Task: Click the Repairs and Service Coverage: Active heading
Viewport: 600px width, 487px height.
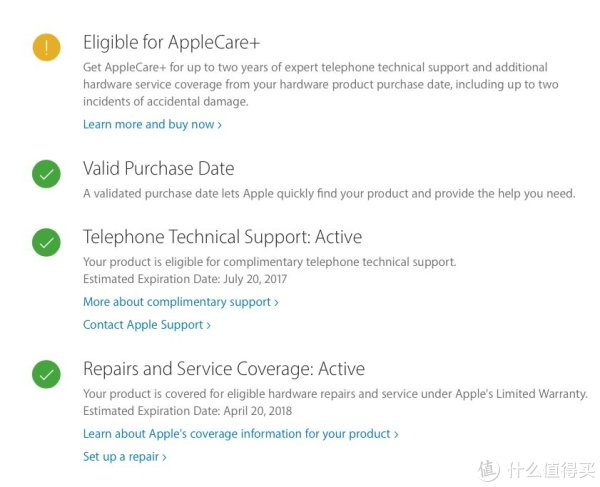Action: 224,369
